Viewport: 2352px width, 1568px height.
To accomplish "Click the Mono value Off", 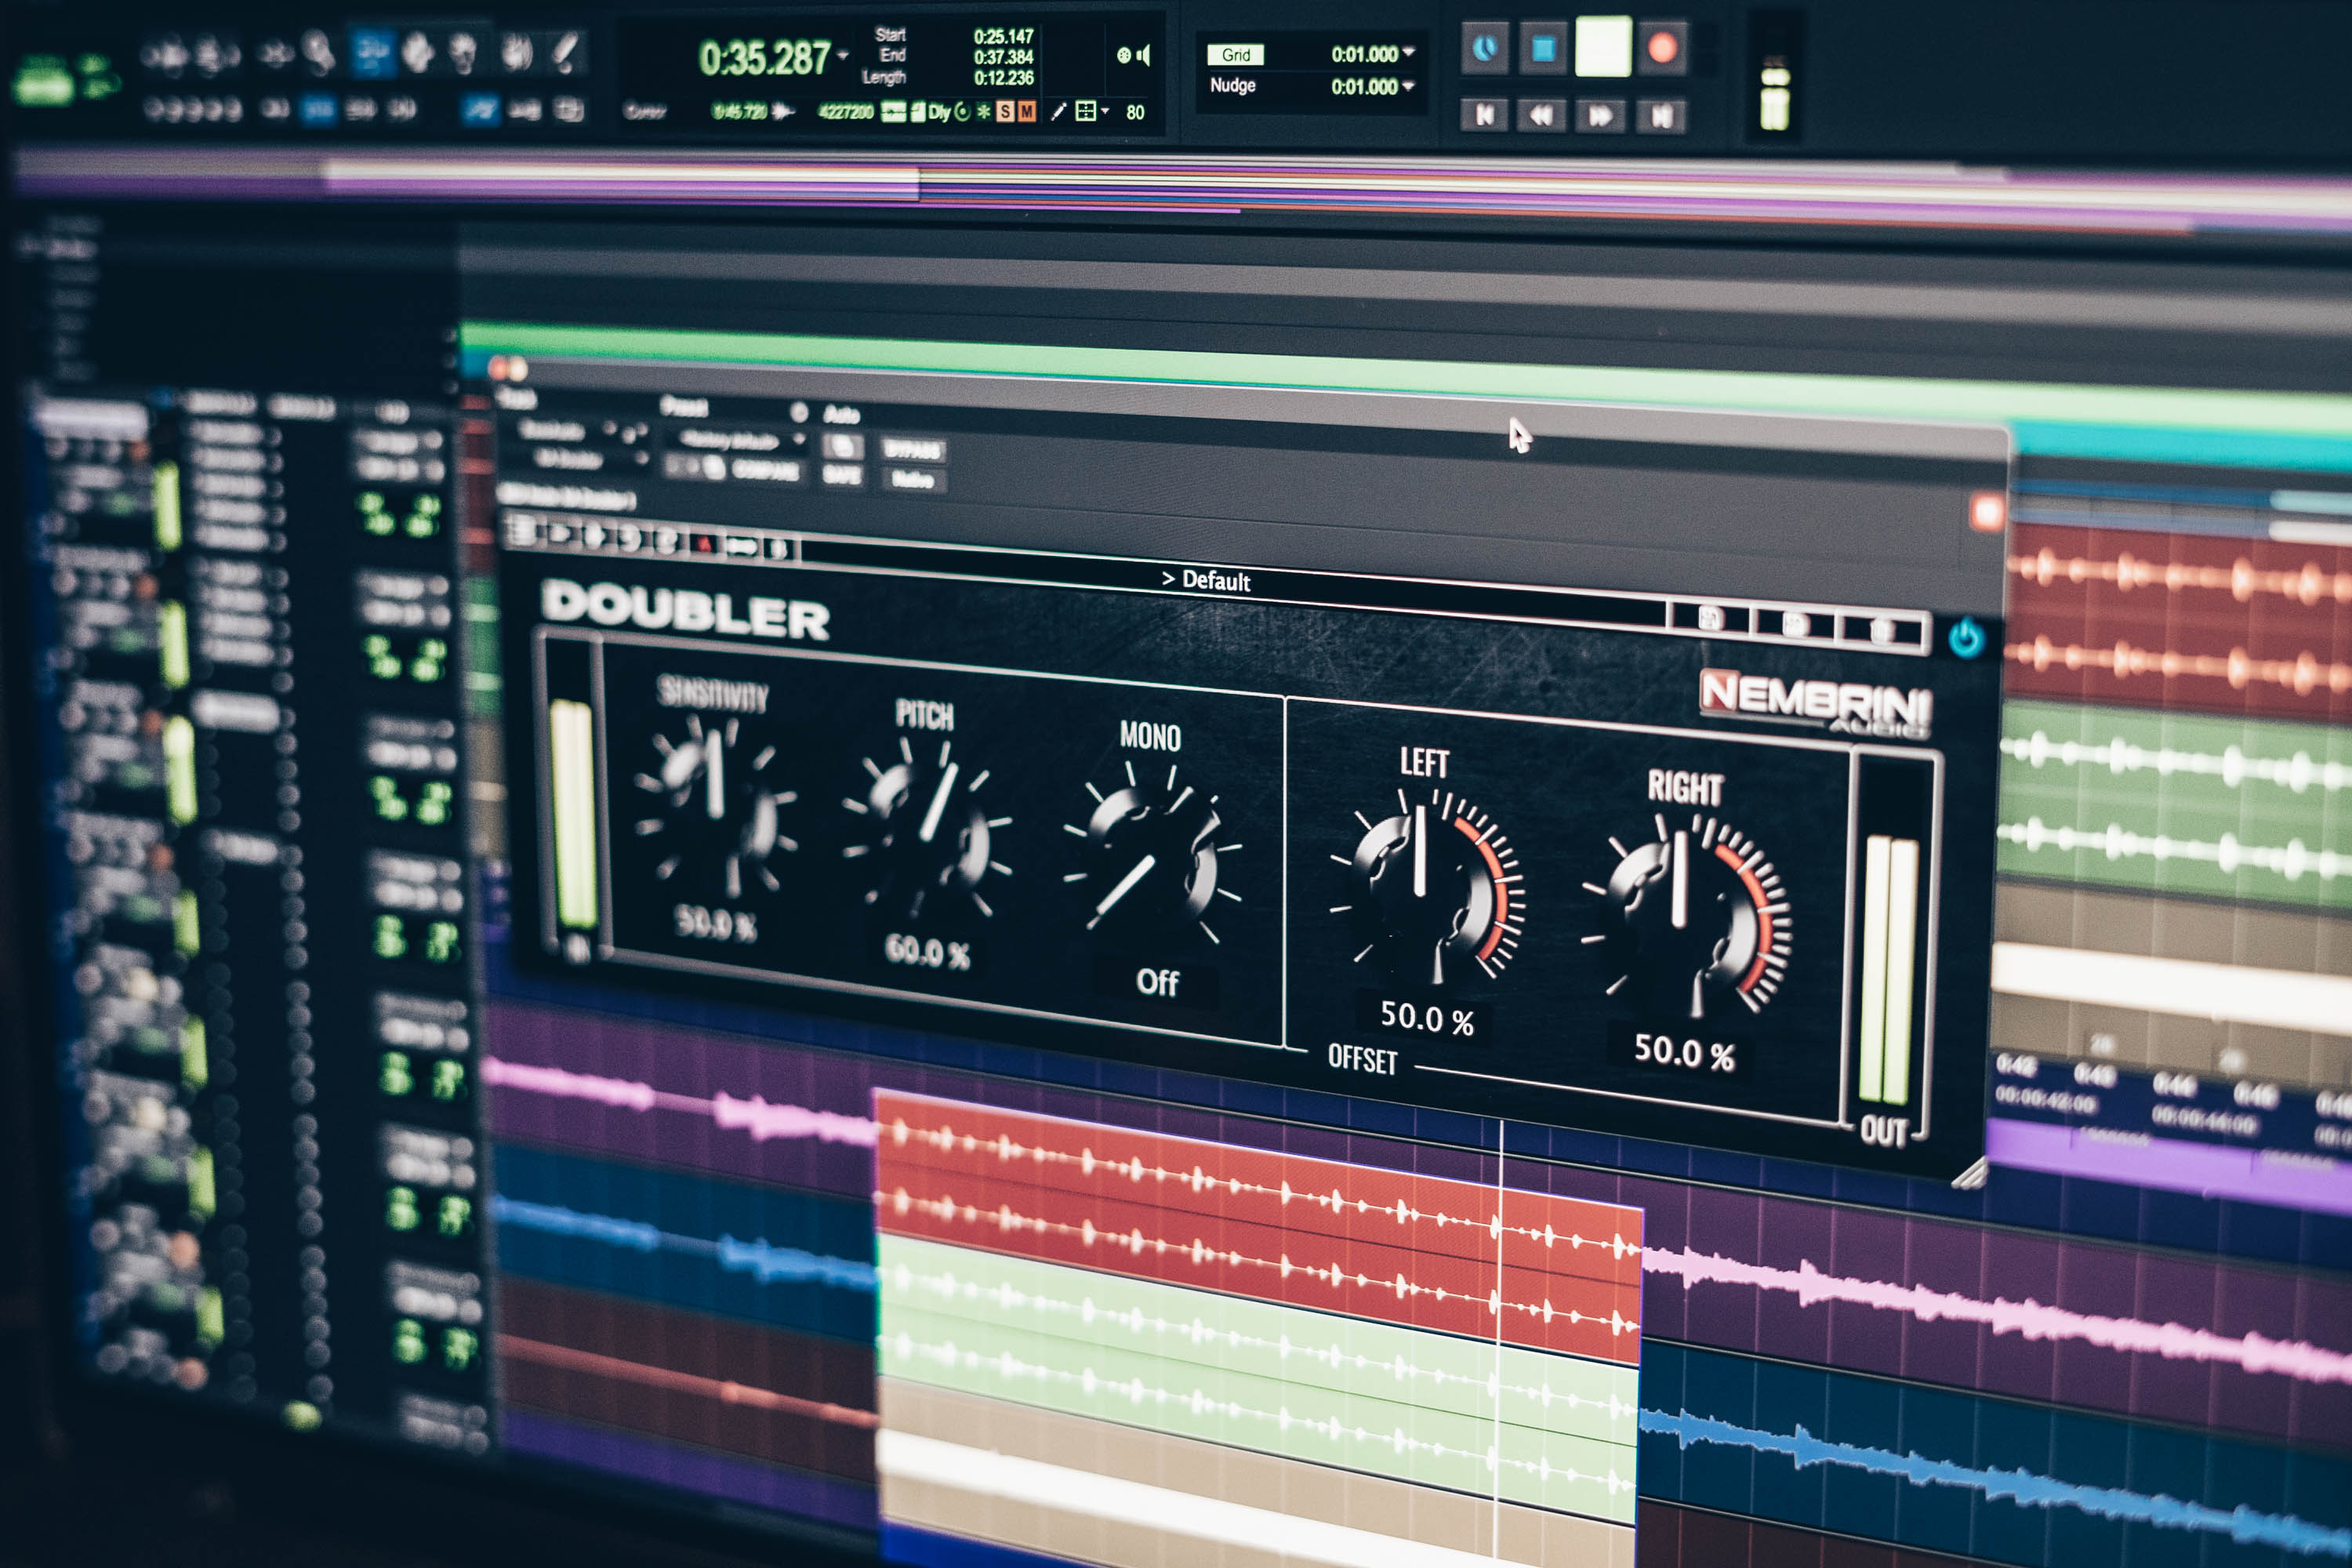I will coord(1157,982).
